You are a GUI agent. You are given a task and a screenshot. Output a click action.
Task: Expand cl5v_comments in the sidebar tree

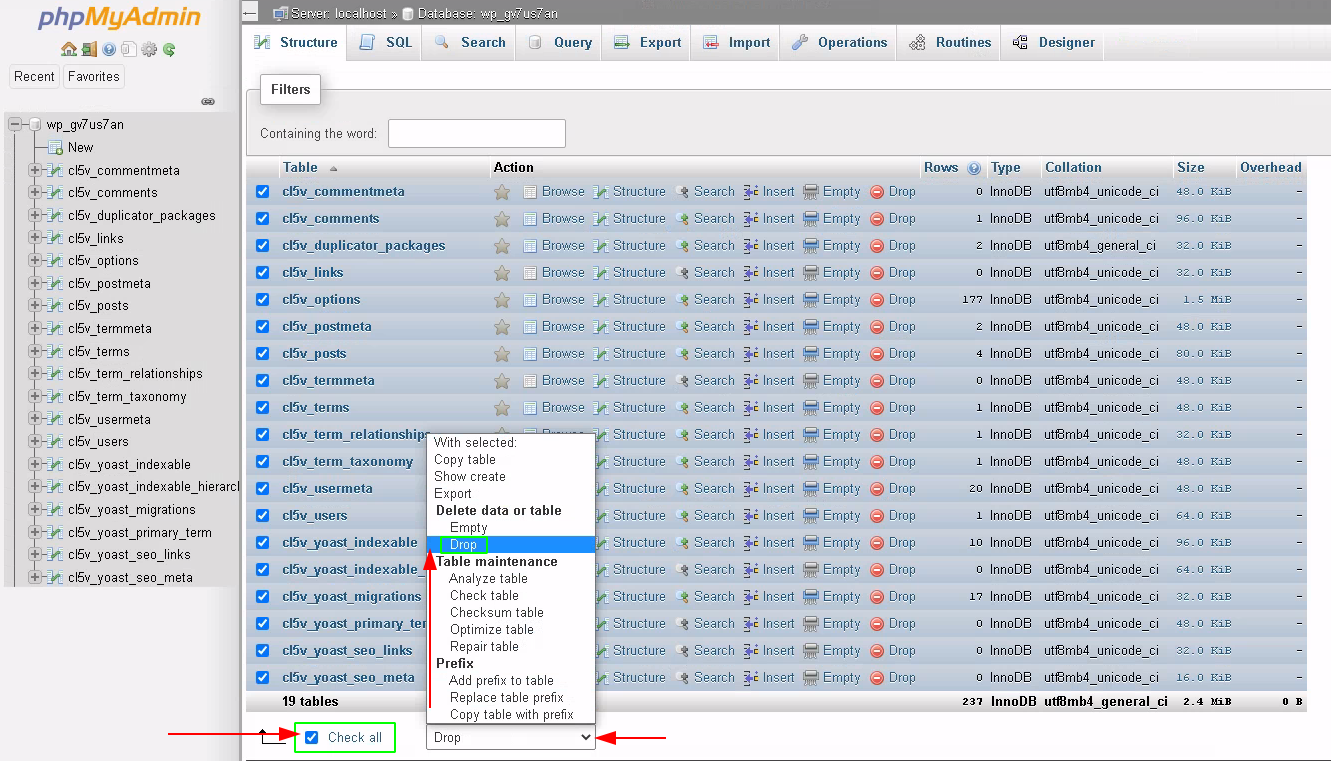point(35,193)
